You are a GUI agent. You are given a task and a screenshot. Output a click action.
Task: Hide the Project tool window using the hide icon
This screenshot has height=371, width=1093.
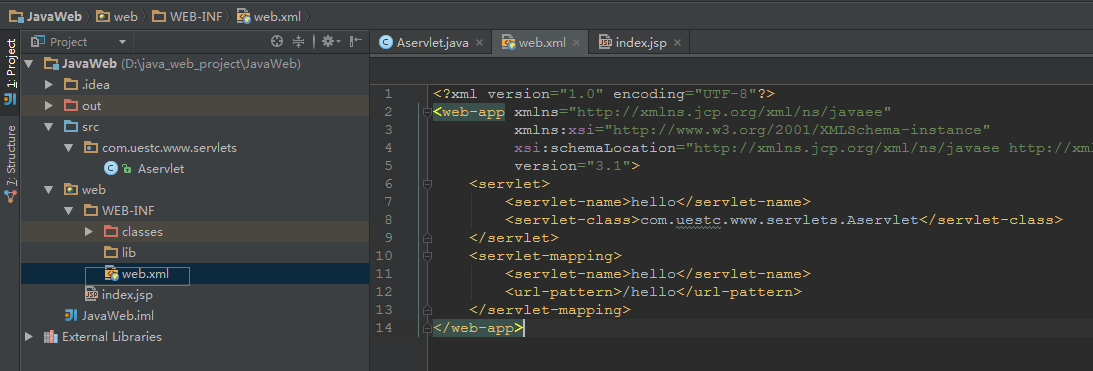pos(356,42)
